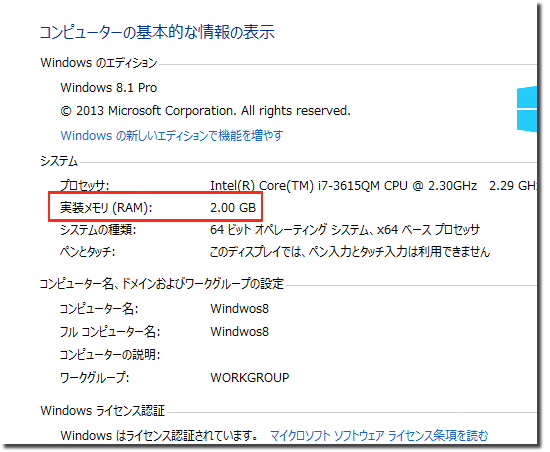Select the 64 ビット operating system value

[345, 230]
